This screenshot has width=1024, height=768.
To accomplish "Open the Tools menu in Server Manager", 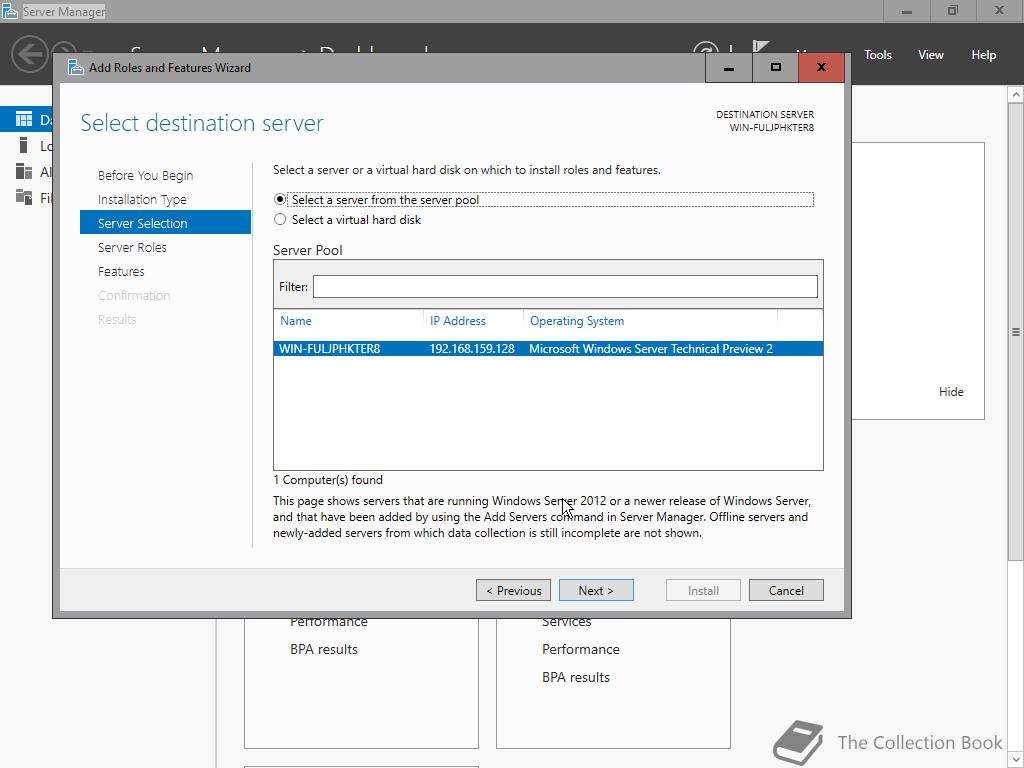I will pyautogui.click(x=878, y=55).
